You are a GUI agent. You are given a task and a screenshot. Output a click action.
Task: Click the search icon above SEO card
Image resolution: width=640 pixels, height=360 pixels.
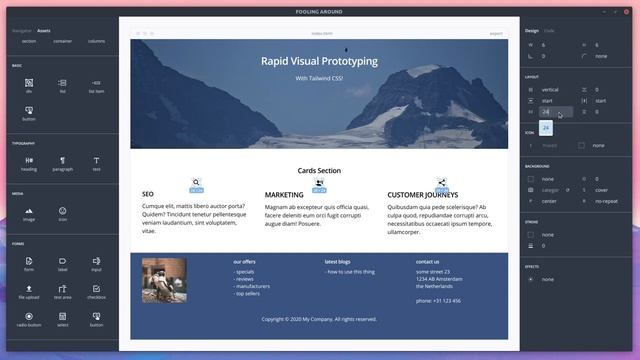pyautogui.click(x=196, y=182)
